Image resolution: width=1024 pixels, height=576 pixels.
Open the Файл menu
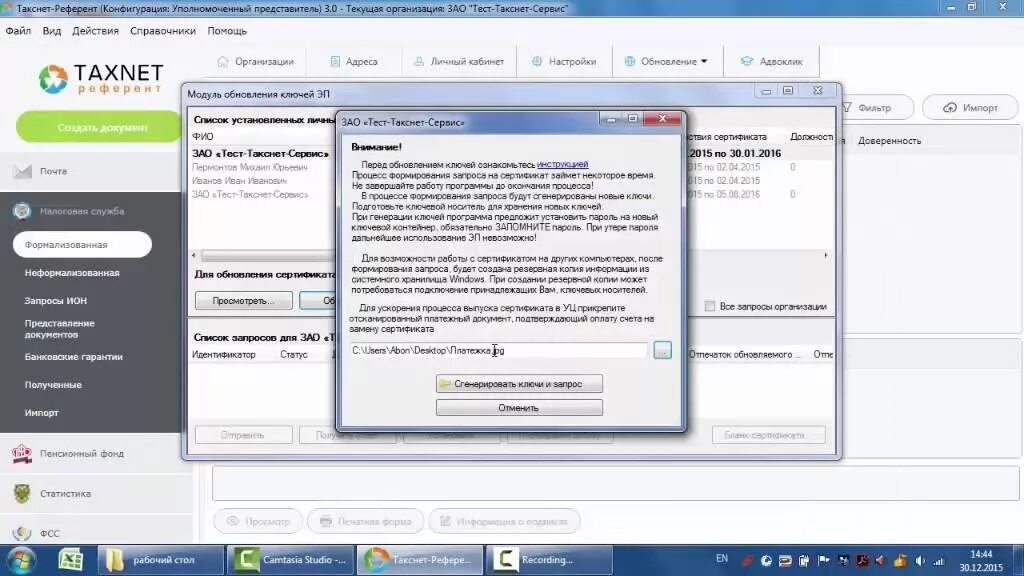[18, 31]
